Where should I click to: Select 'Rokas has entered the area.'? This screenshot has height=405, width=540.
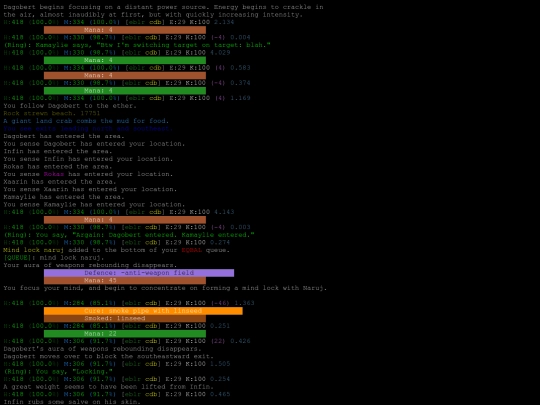pos(58,166)
